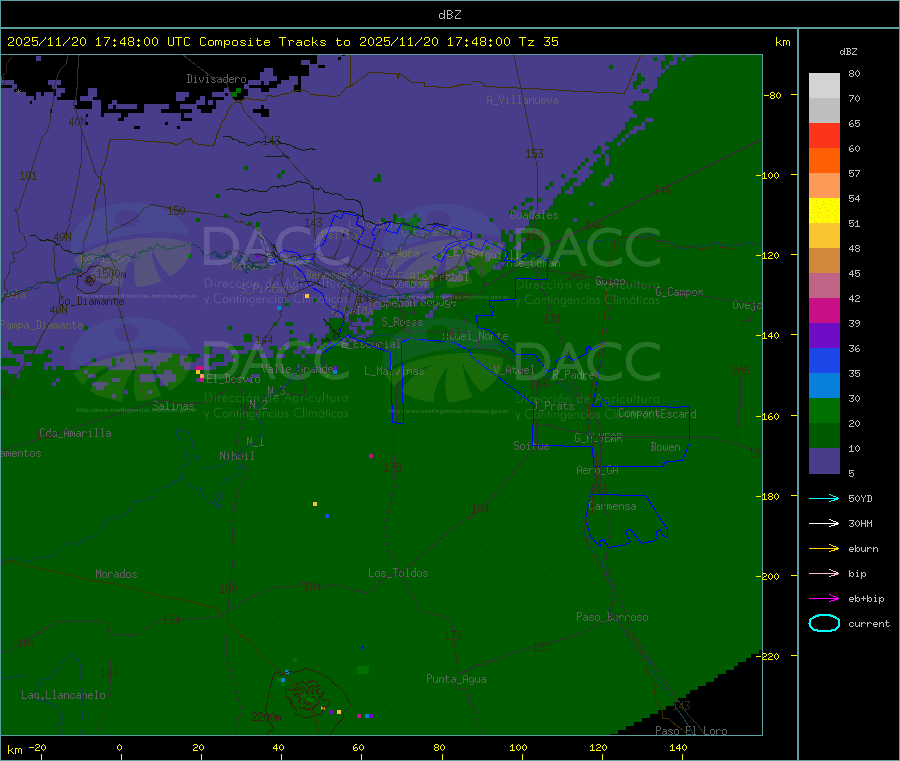Click the 'Paso_Barroso' map label
The width and height of the screenshot is (900, 761).
coord(612,617)
